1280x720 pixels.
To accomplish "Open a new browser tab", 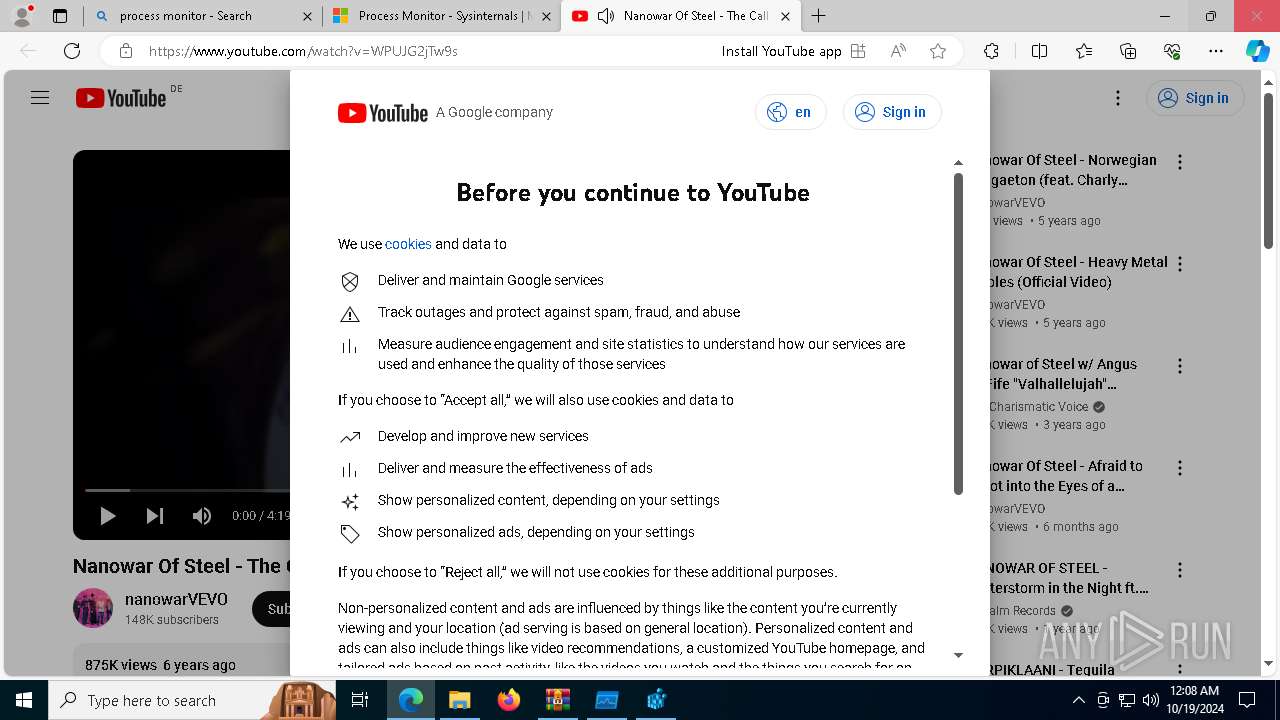I will pos(819,16).
